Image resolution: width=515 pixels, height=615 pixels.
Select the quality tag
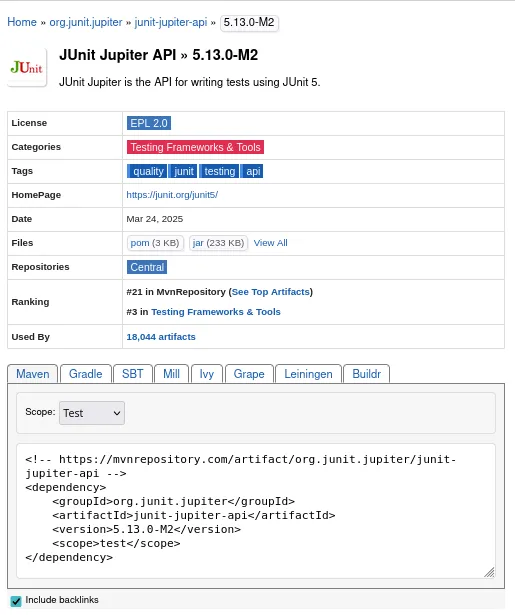(x=147, y=171)
